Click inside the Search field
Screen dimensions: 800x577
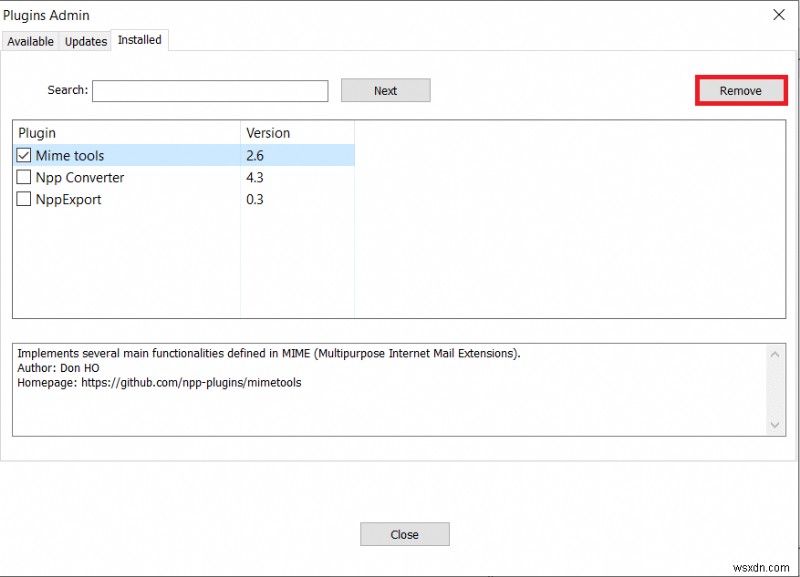[210, 90]
